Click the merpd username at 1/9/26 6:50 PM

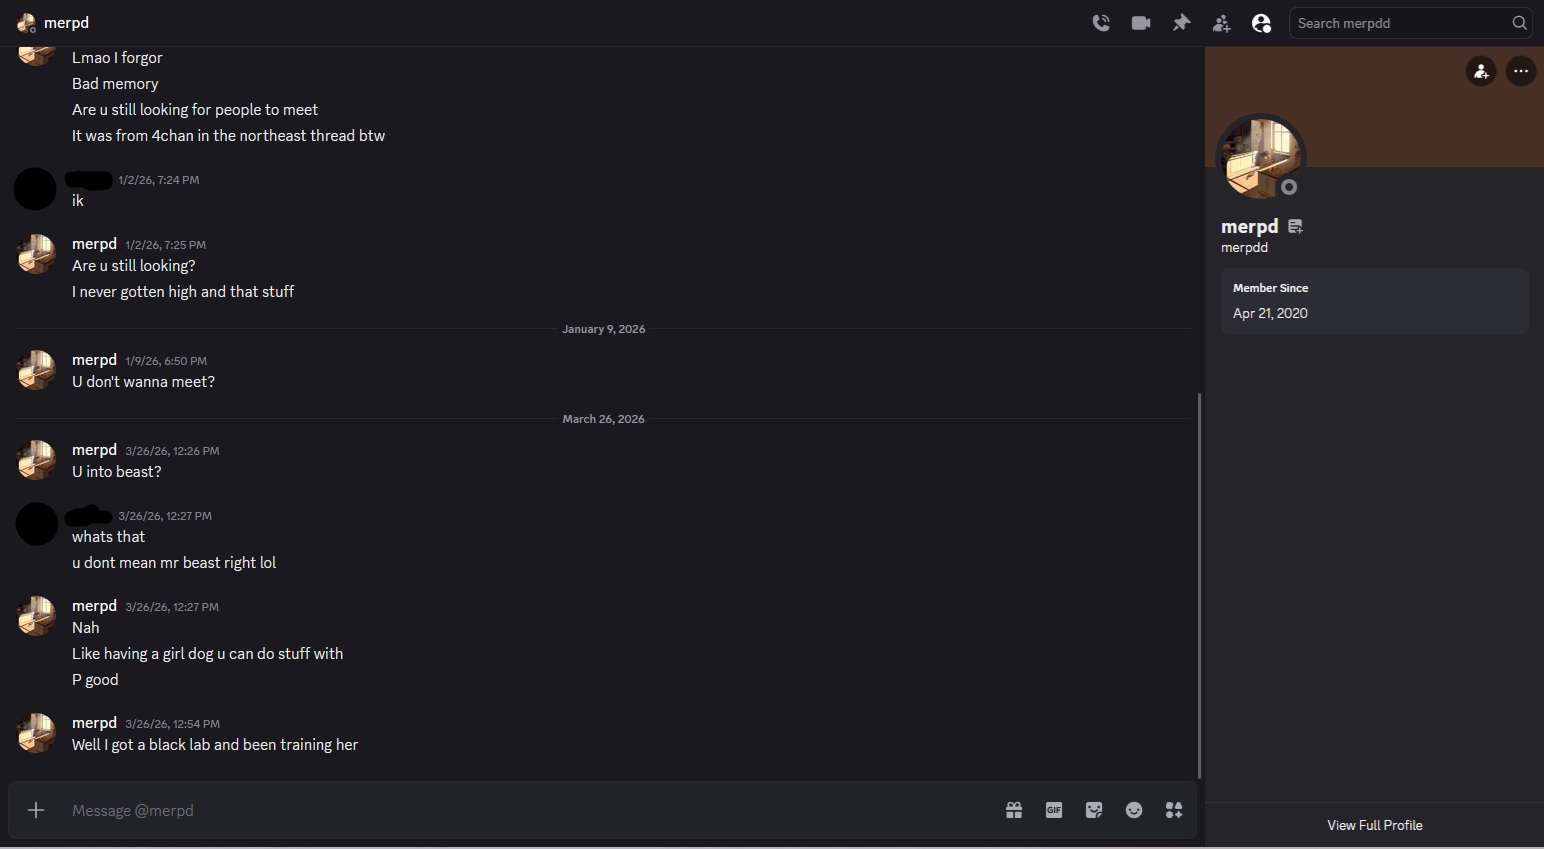(94, 360)
